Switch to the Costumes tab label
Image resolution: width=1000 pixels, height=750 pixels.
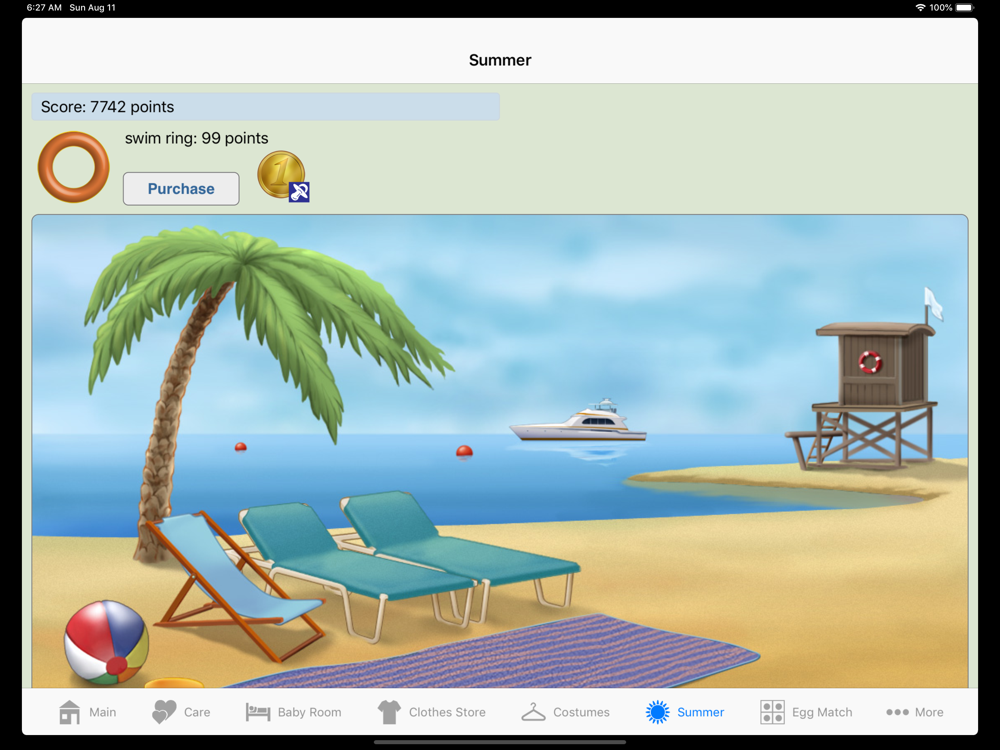[x=581, y=712]
